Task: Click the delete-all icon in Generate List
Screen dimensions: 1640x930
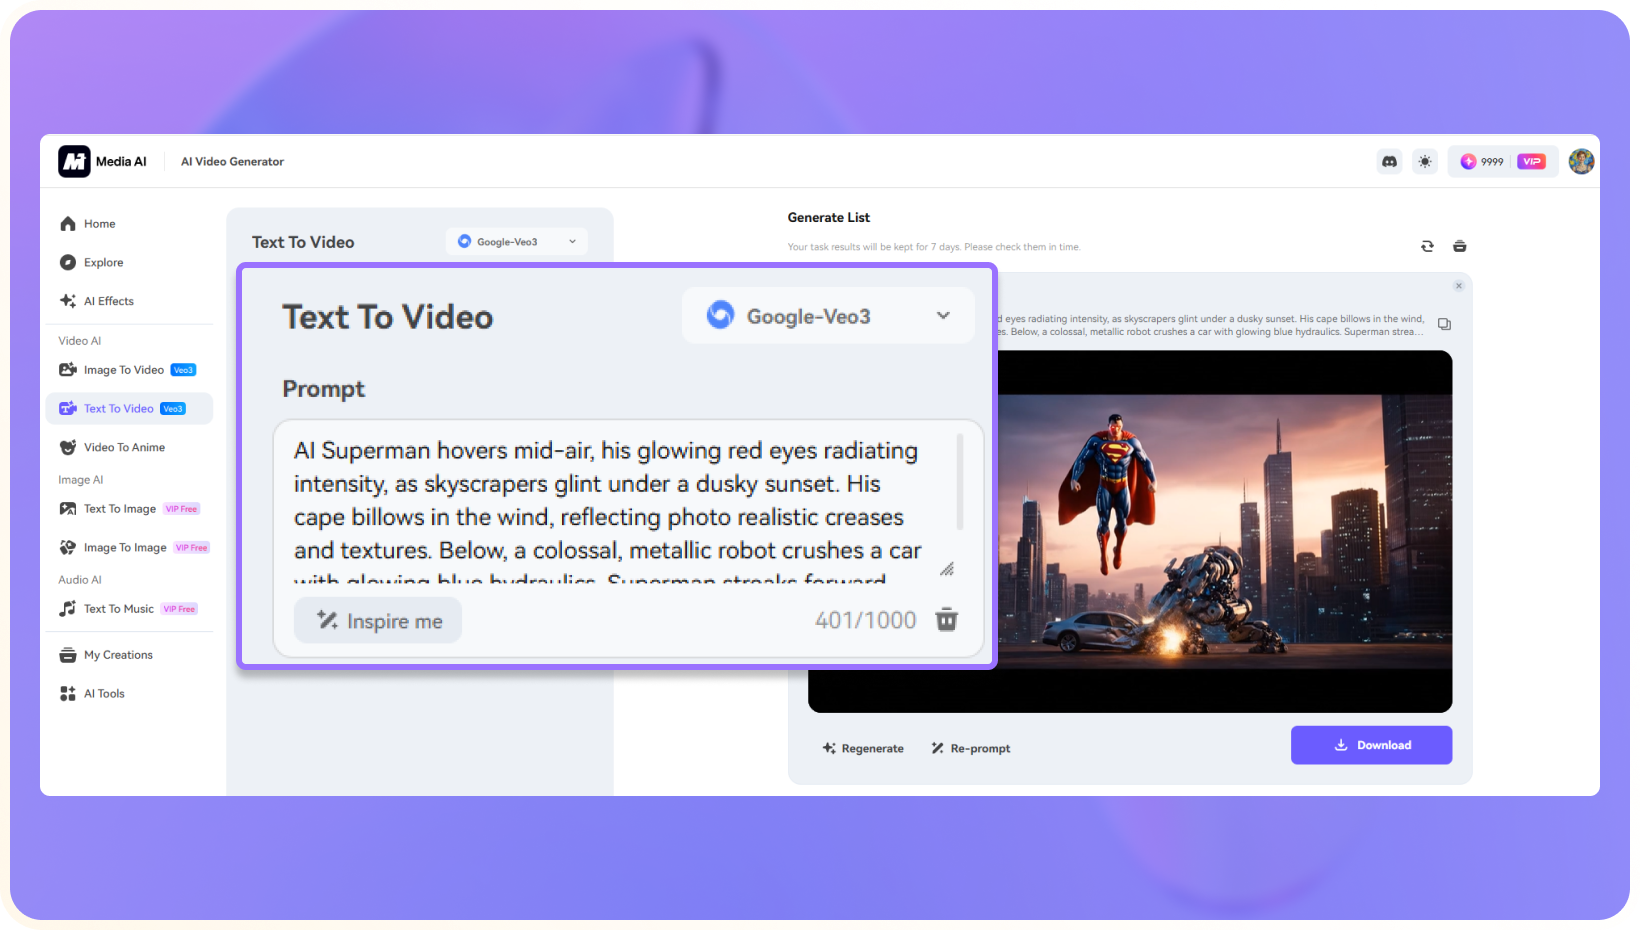Action: [x=1460, y=246]
